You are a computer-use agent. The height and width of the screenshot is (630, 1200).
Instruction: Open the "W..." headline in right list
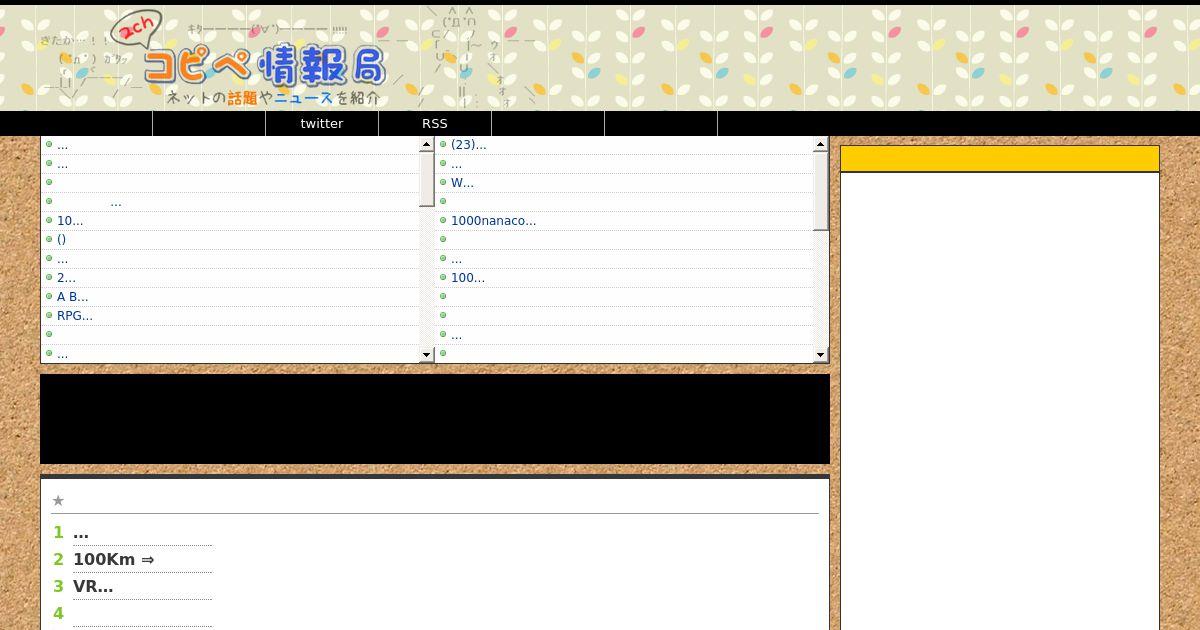463,183
